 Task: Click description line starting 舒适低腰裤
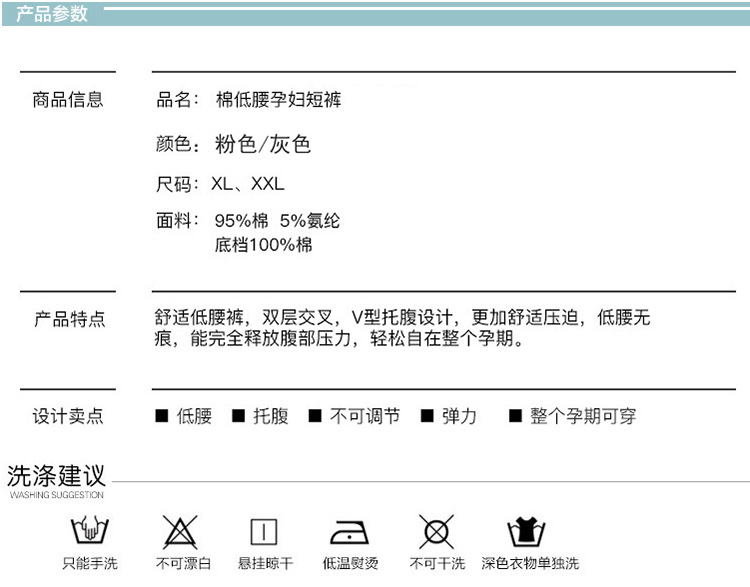[x=402, y=317]
